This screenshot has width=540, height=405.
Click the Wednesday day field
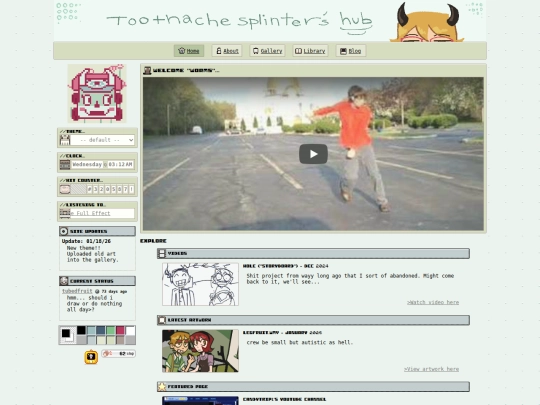pos(87,165)
